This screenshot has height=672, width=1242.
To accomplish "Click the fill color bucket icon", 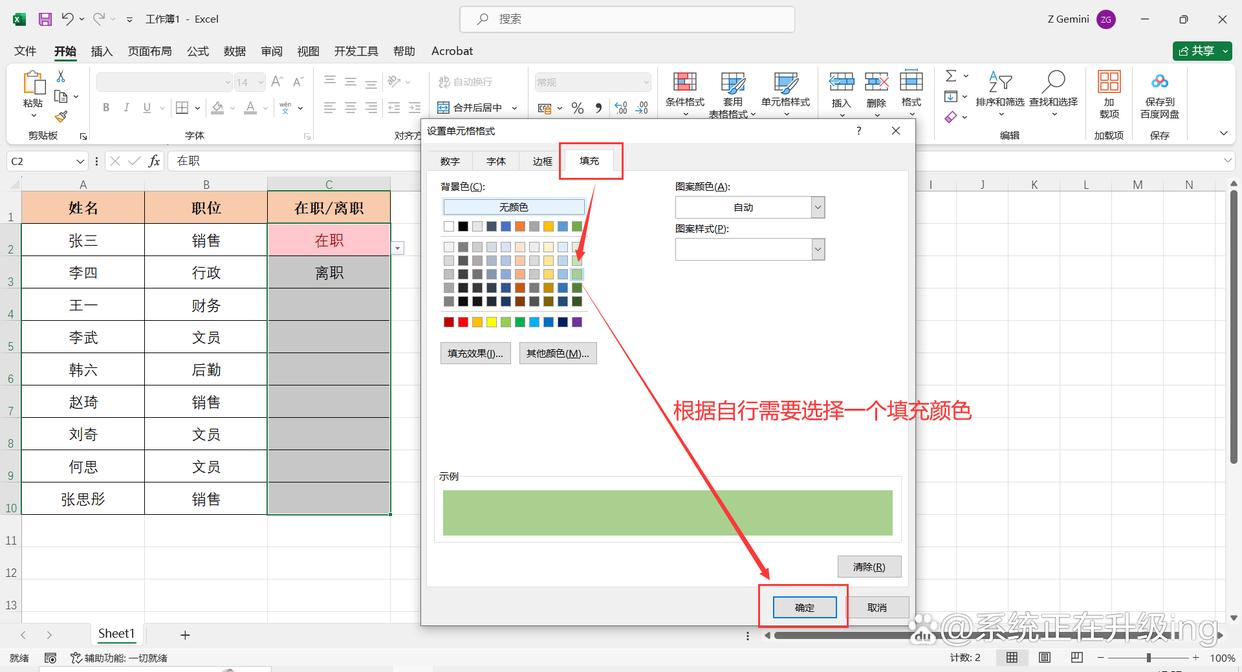I will [x=219, y=107].
